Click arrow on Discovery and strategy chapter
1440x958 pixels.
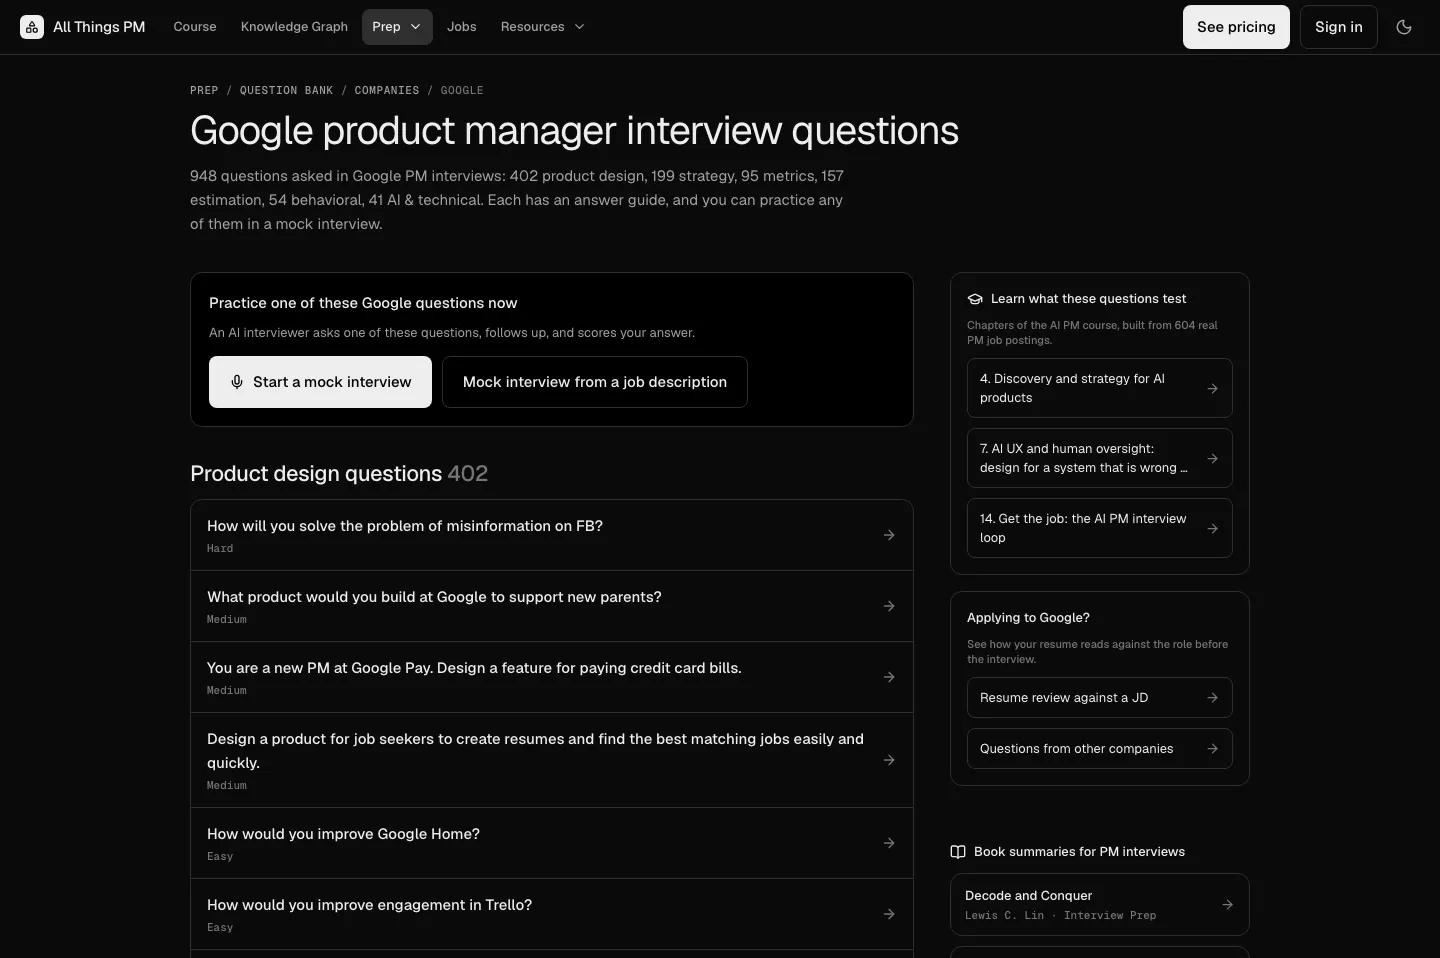(x=1212, y=388)
